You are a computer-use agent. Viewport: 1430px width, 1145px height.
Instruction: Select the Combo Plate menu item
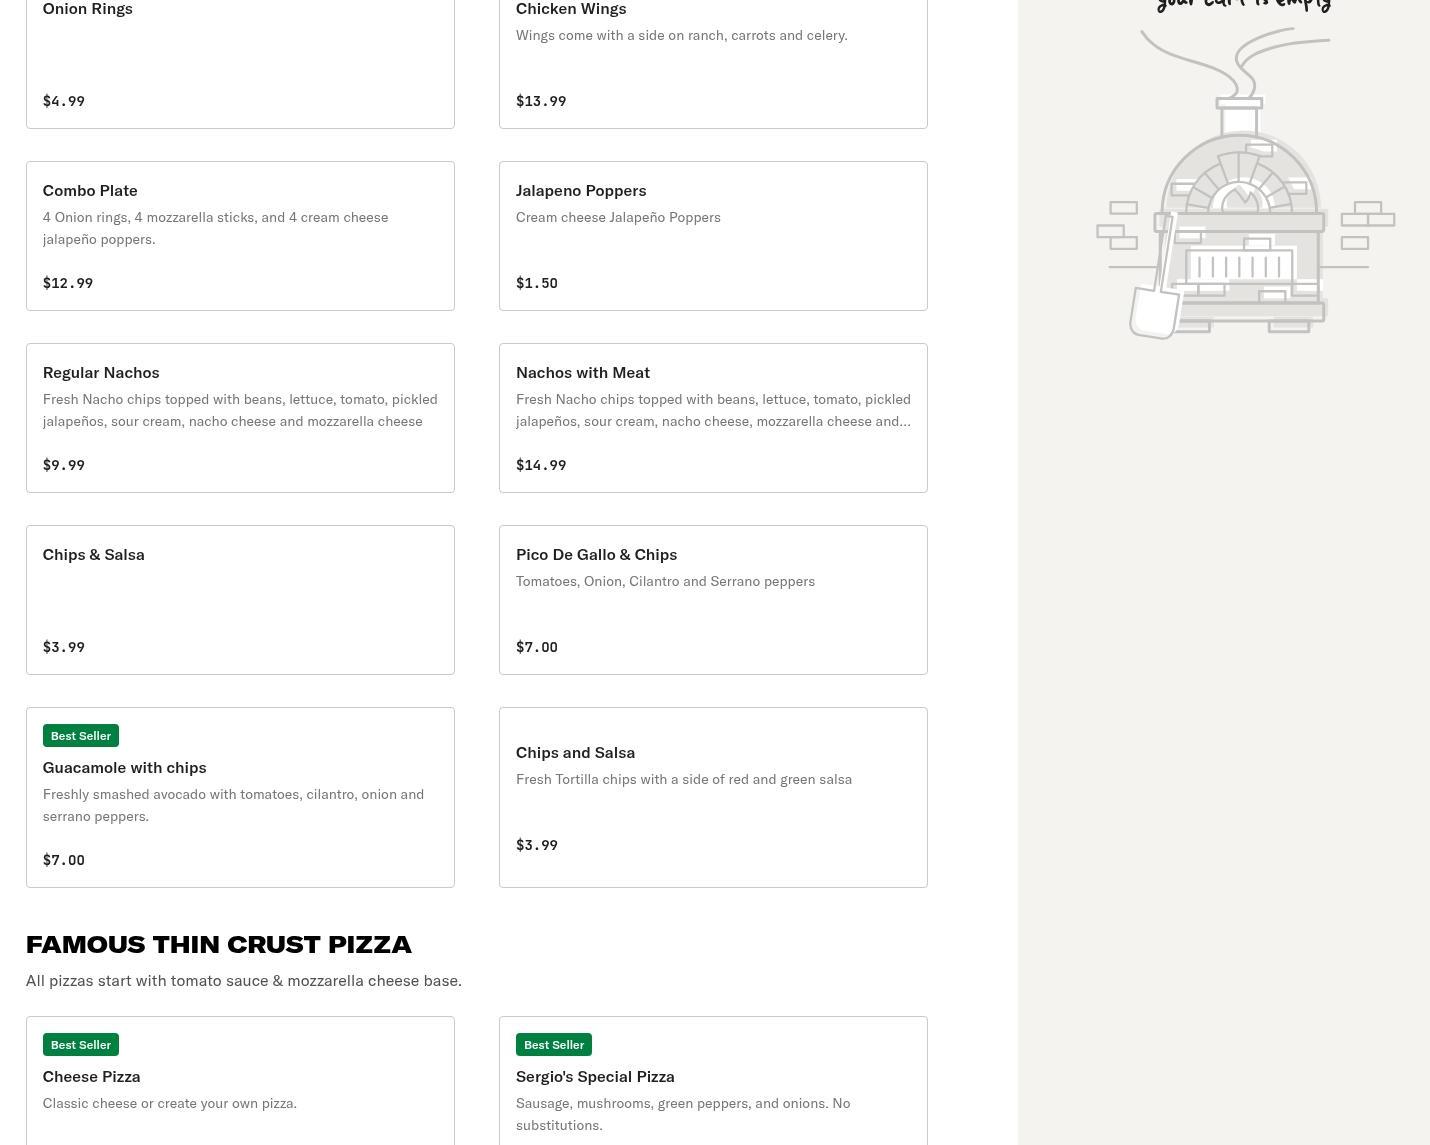(x=240, y=236)
